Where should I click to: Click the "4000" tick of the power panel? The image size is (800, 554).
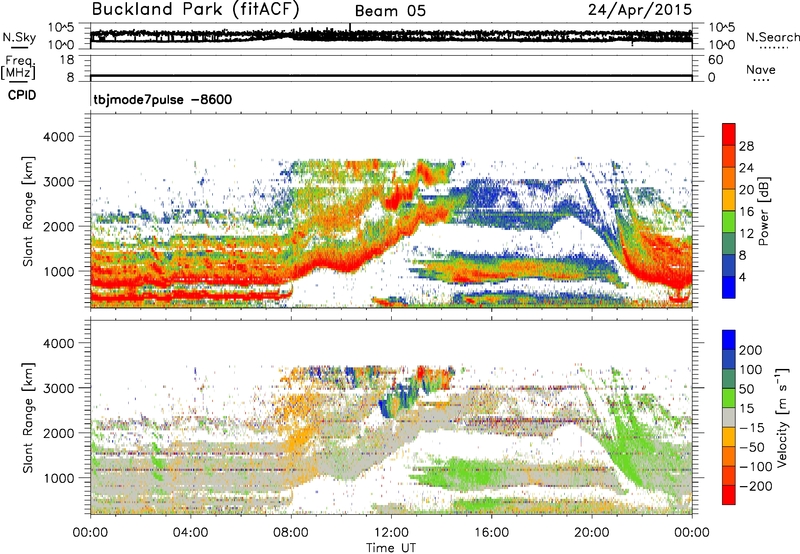tap(58, 137)
